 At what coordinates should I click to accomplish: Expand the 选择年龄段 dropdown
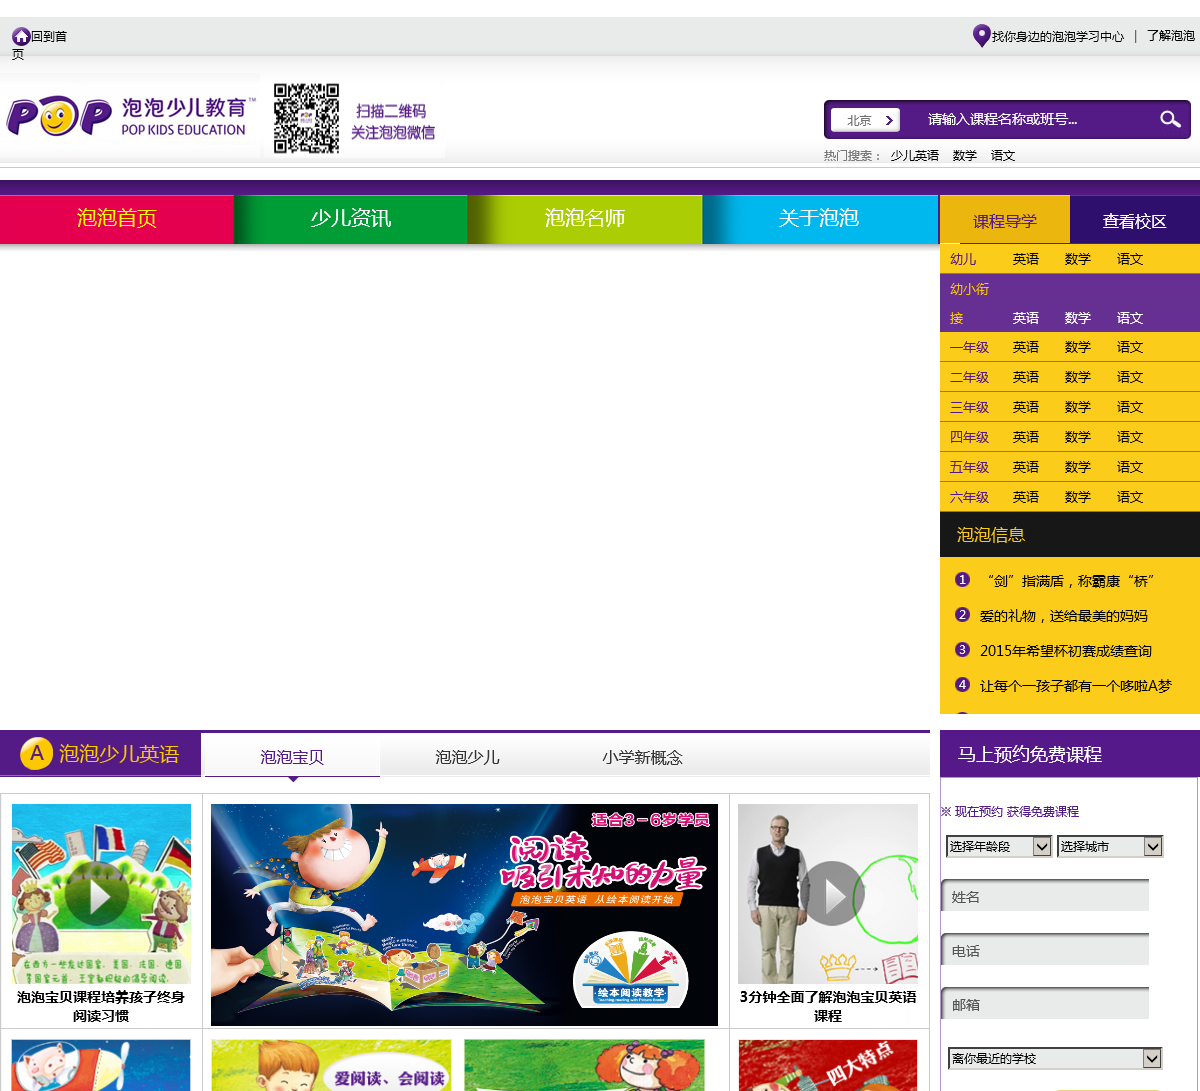pos(999,847)
